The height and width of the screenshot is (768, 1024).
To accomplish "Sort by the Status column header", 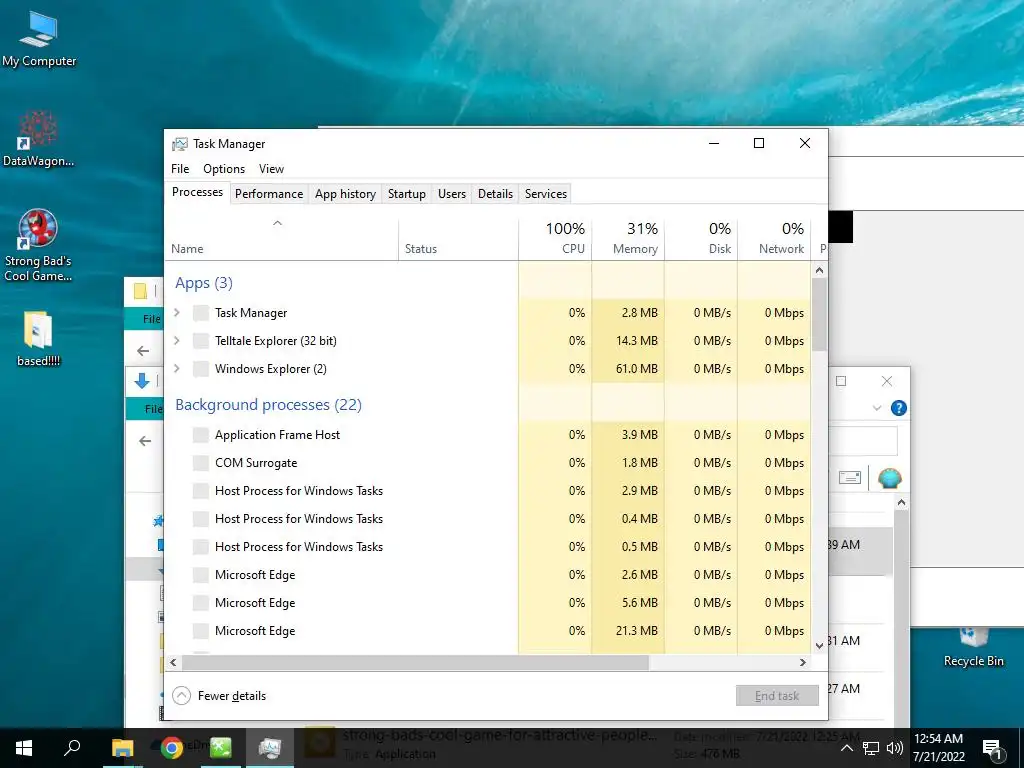I will pyautogui.click(x=458, y=239).
